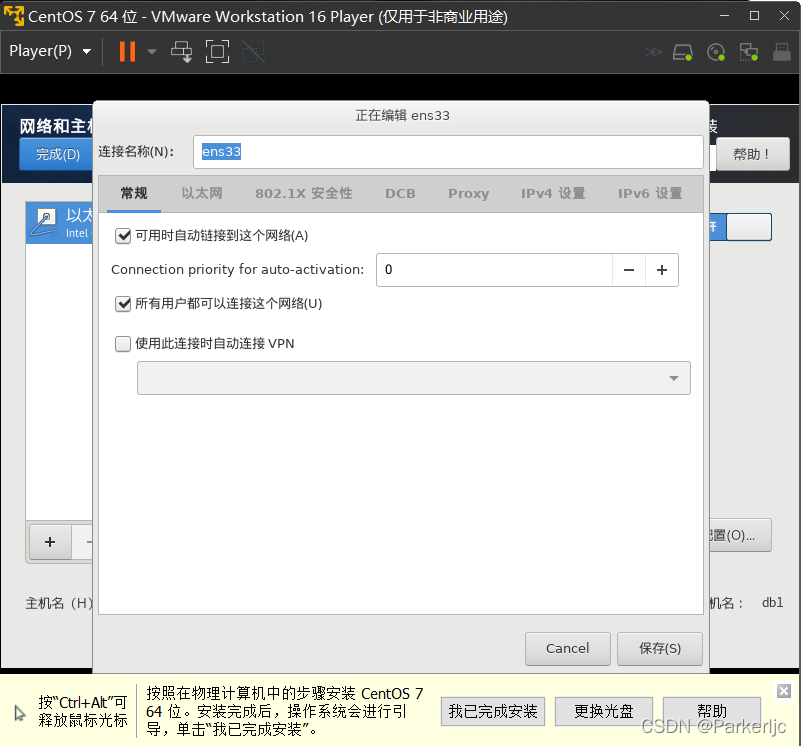Image resolution: width=801 pixels, height=746 pixels.
Task: Open the Proxy tab
Action: [468, 194]
